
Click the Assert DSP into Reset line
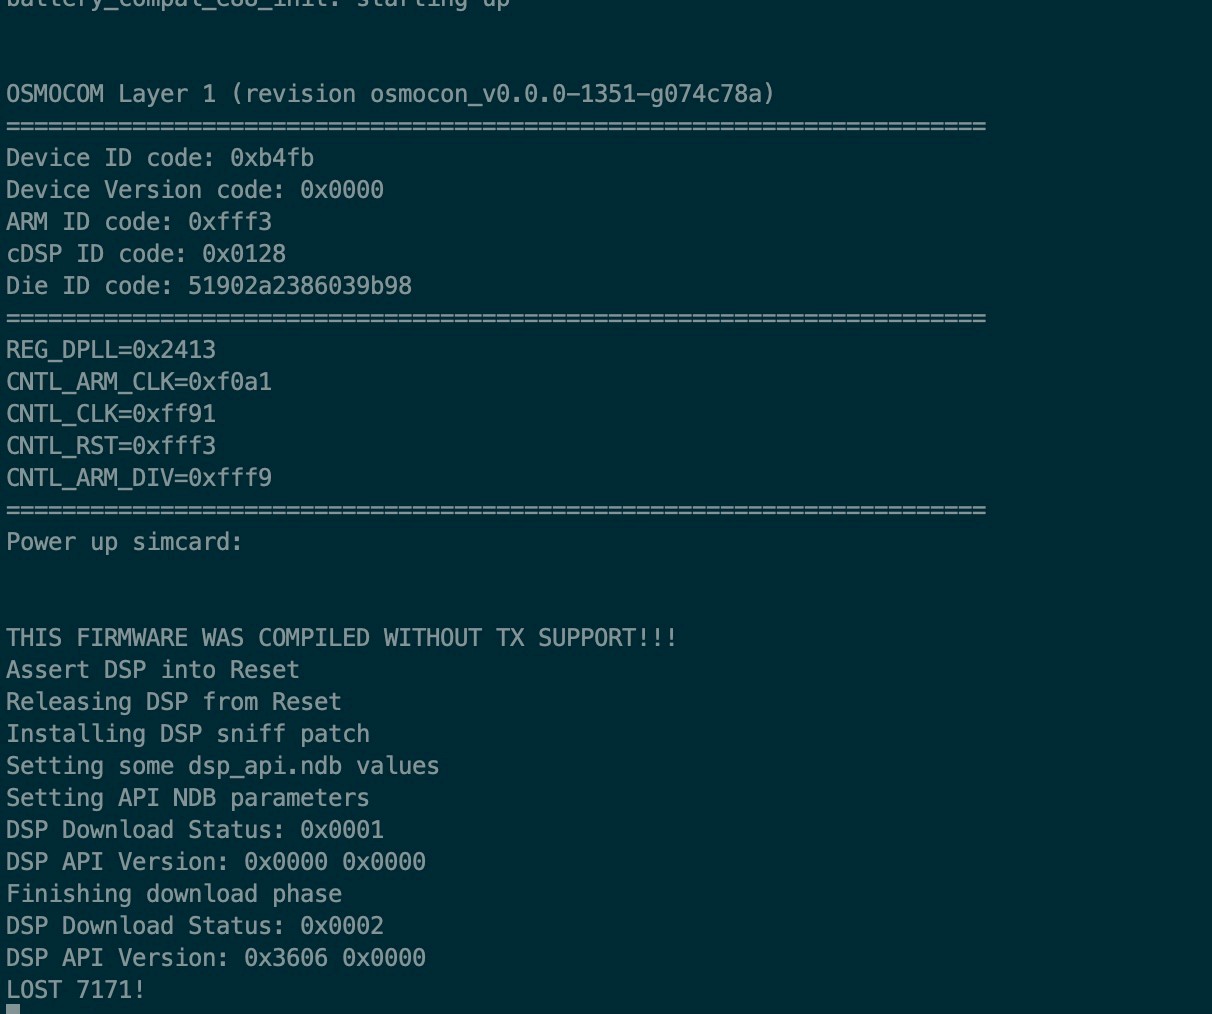153,670
